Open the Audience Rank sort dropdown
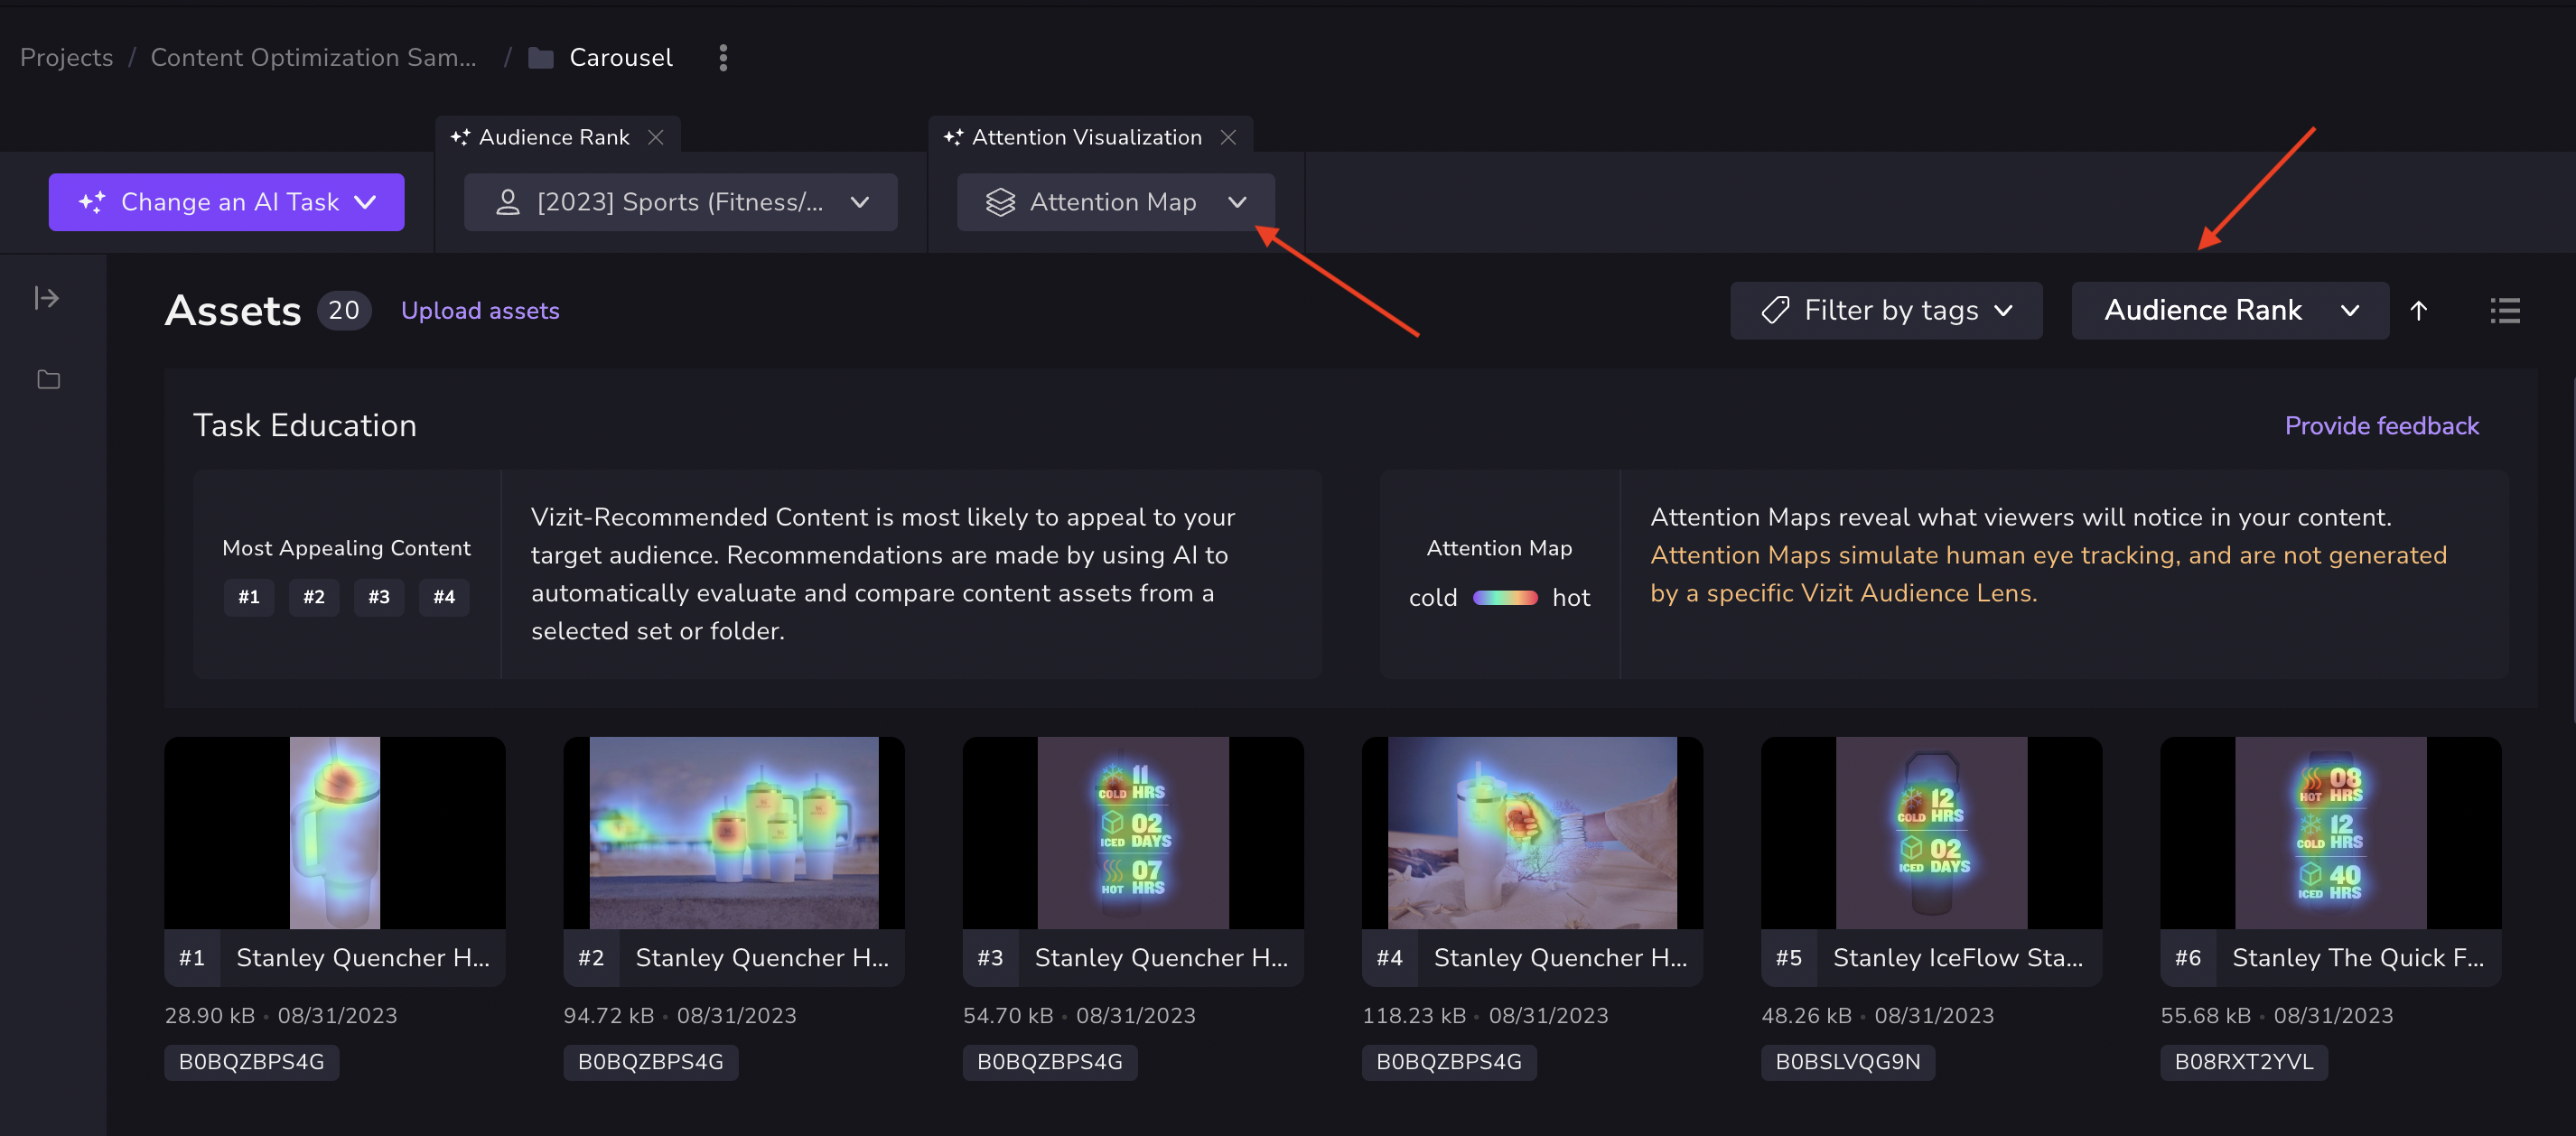This screenshot has width=2576, height=1136. [2229, 310]
